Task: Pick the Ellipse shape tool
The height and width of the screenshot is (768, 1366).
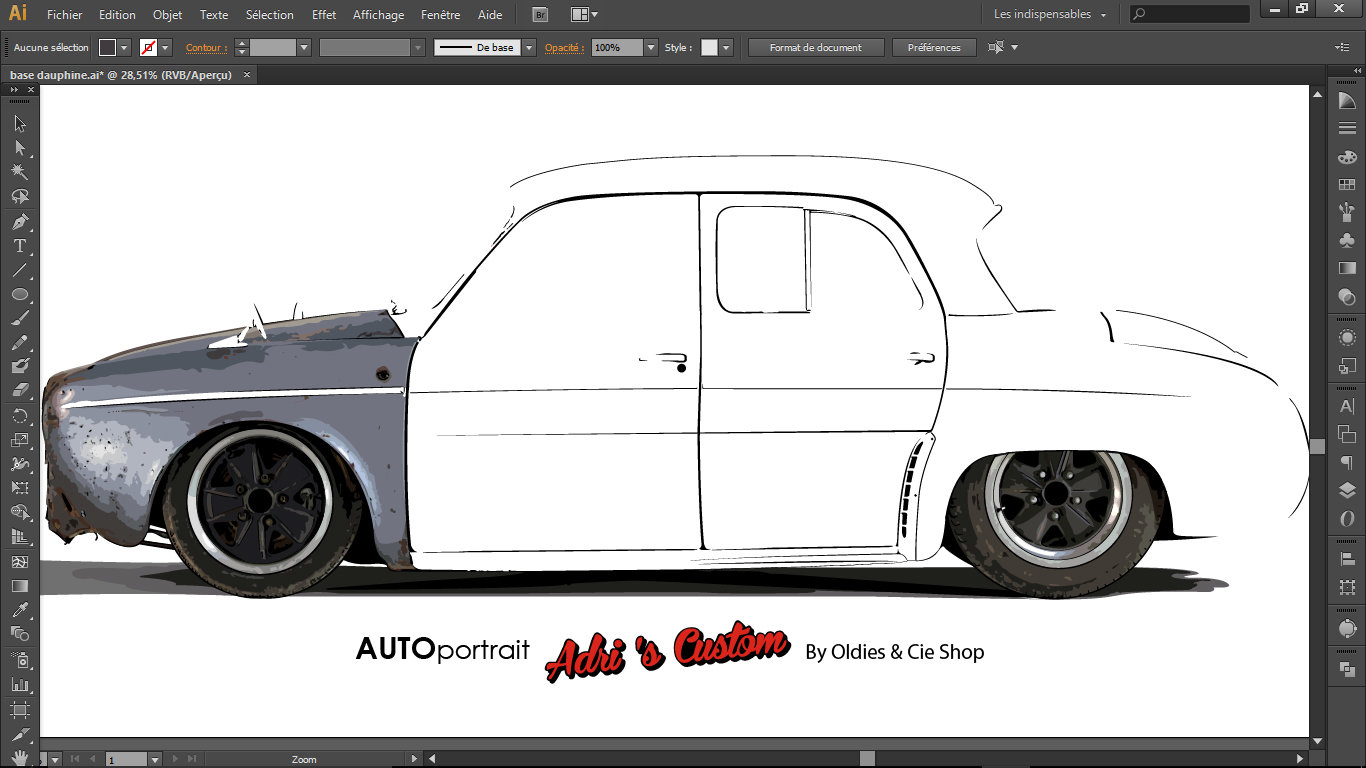Action: (19, 294)
